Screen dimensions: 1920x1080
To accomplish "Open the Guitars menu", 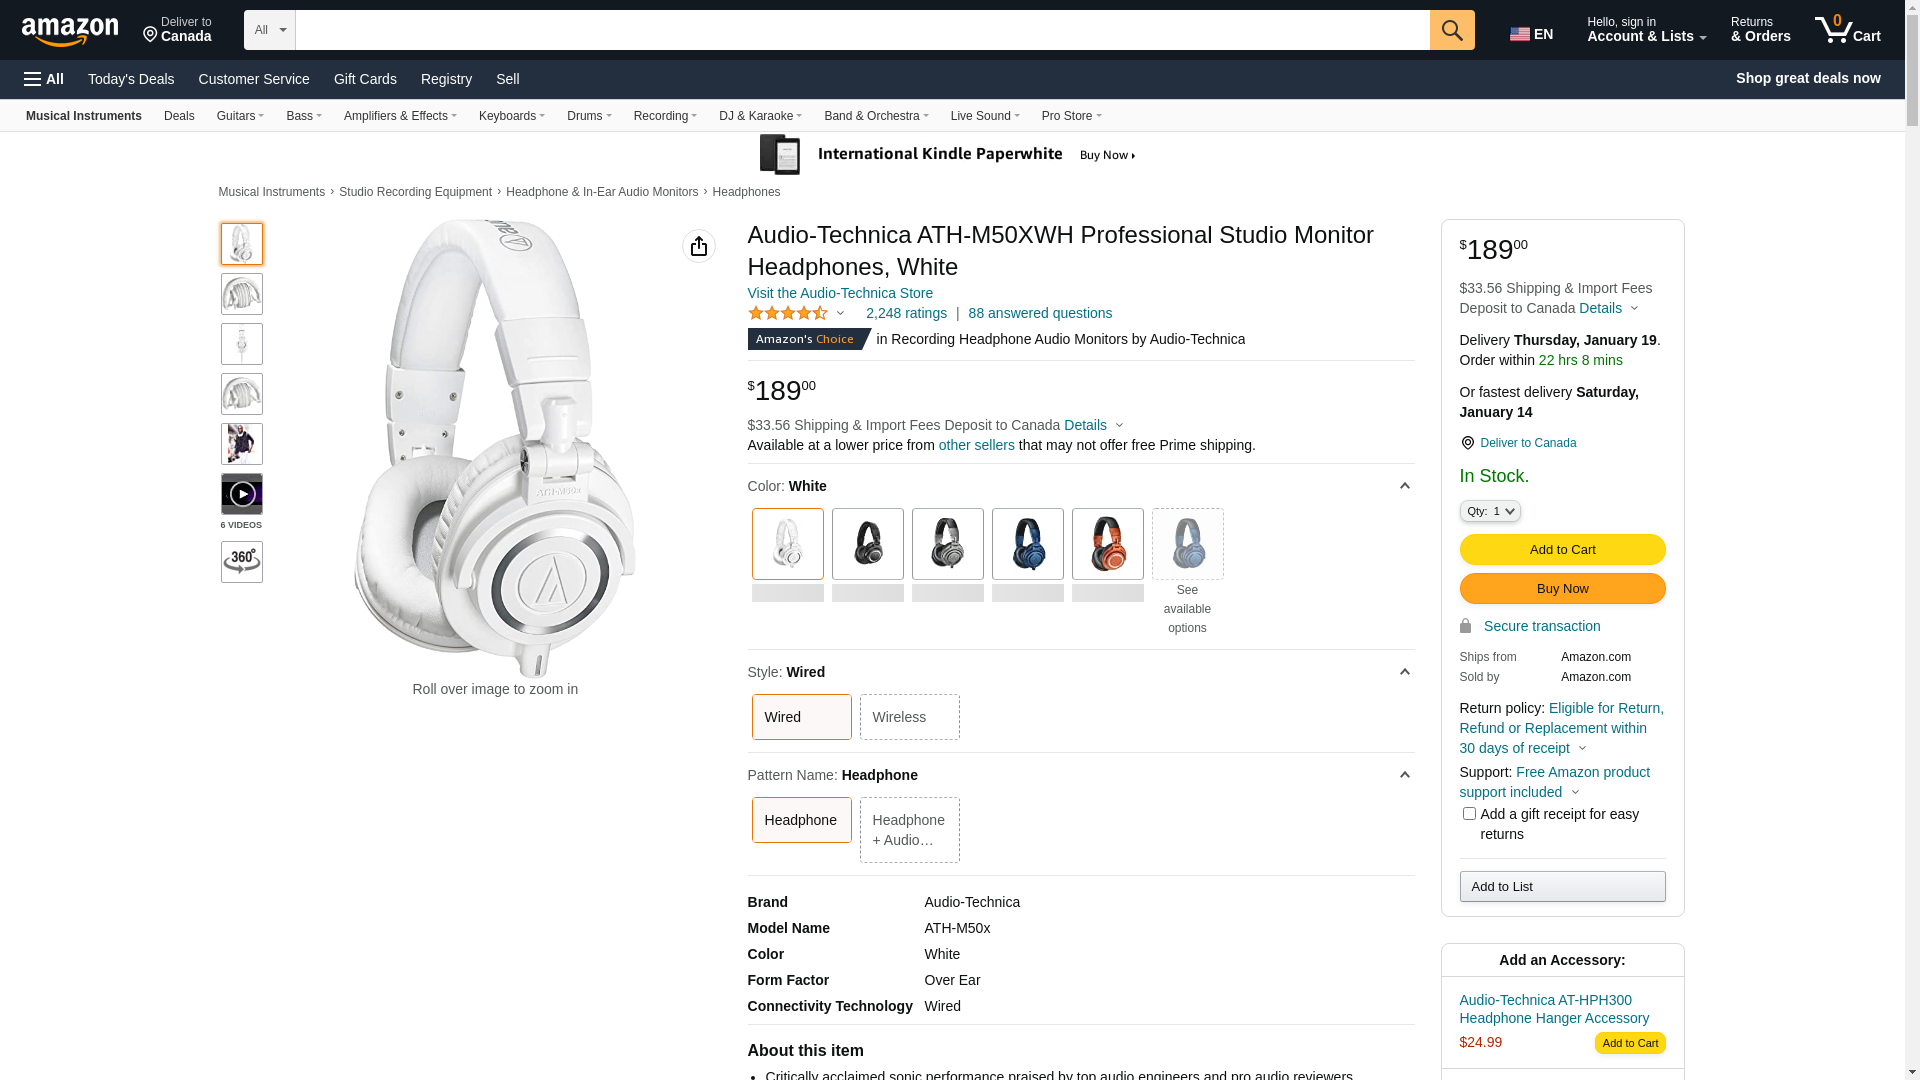I will 240,116.
